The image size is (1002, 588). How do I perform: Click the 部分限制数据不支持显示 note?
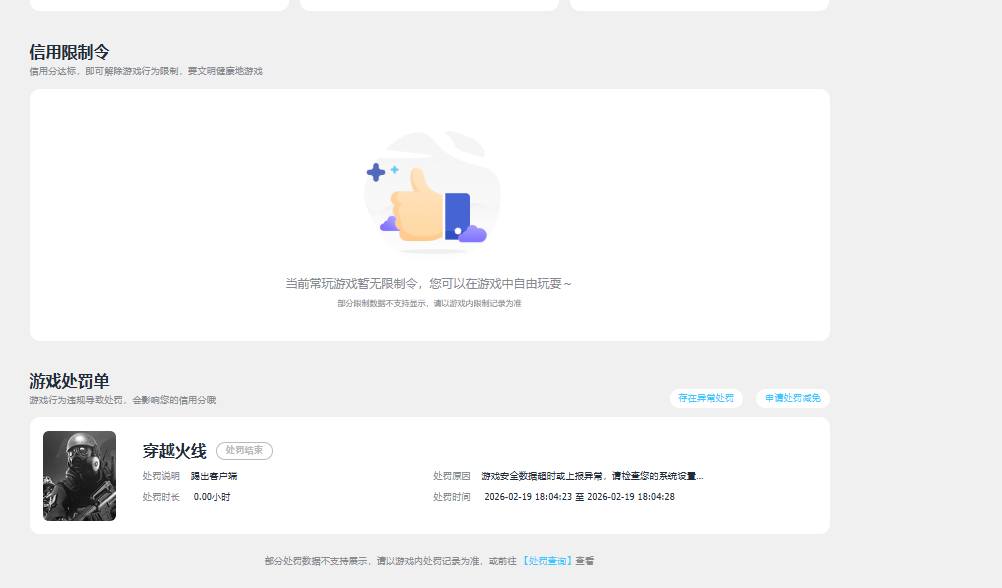[x=429, y=304]
